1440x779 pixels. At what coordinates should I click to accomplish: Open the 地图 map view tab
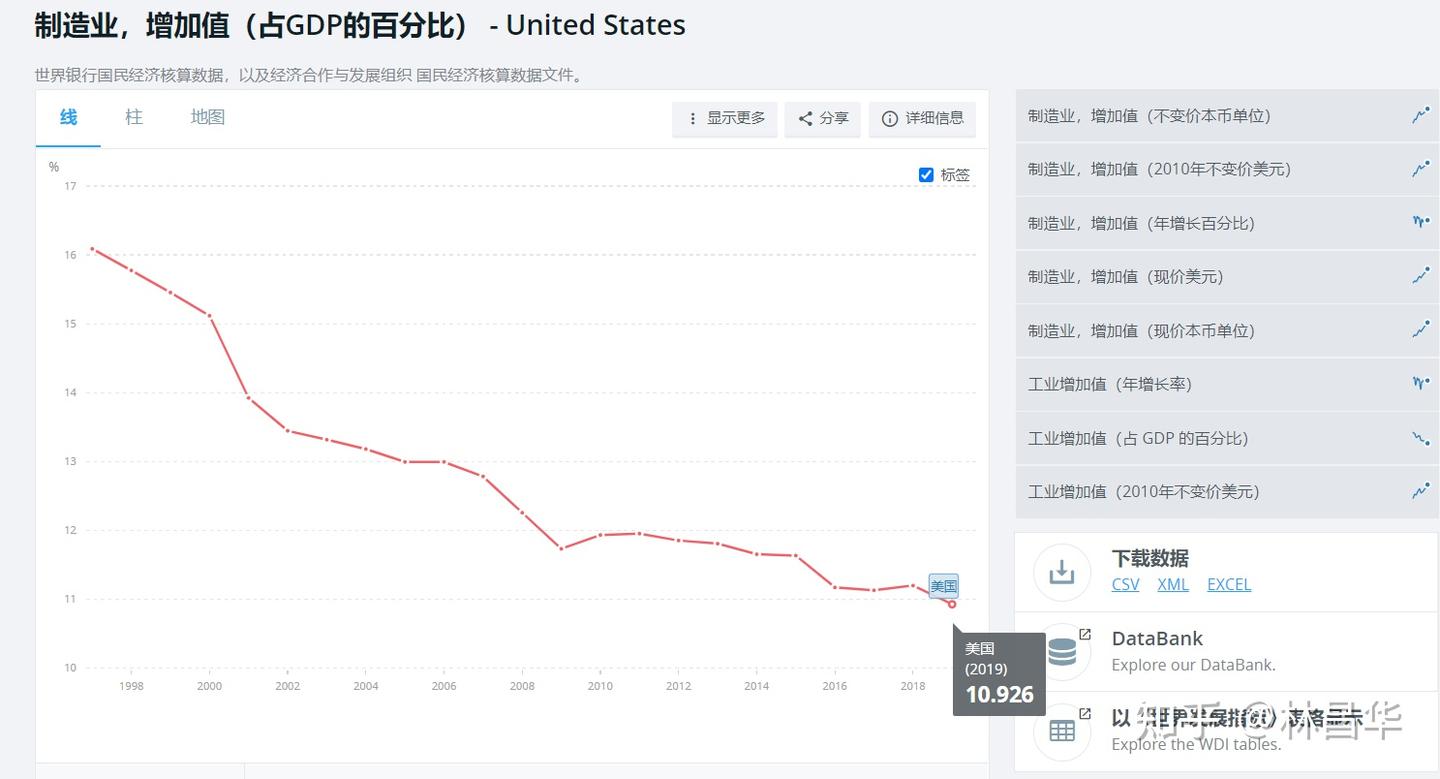pyautogui.click(x=206, y=117)
